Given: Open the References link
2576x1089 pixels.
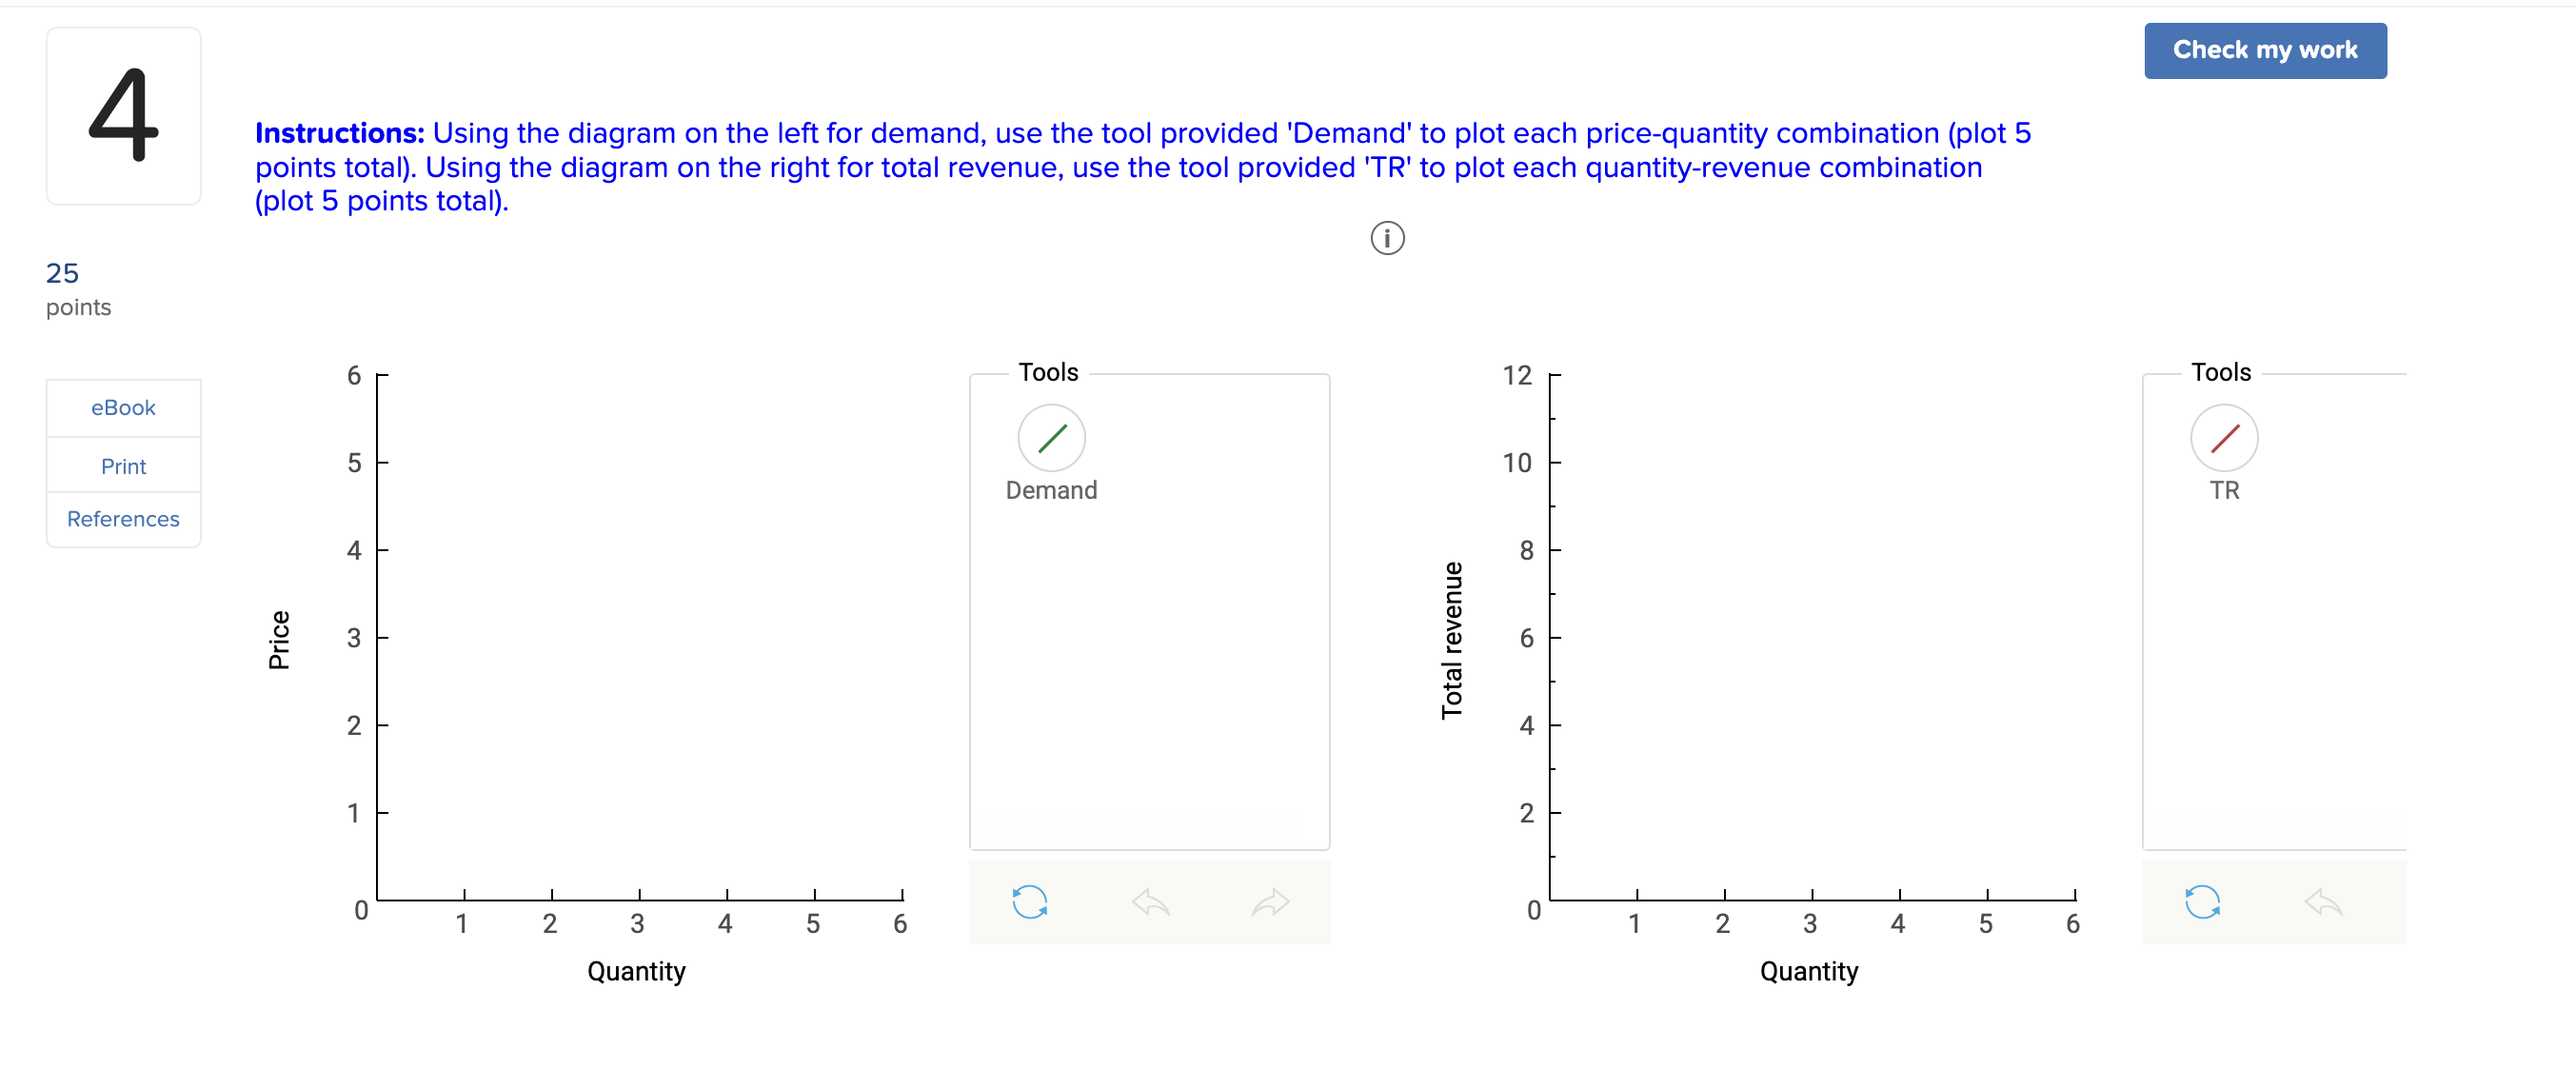Looking at the screenshot, I should 123,519.
